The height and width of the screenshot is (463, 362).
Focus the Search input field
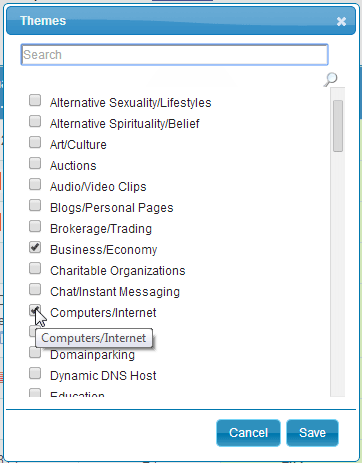(174, 54)
